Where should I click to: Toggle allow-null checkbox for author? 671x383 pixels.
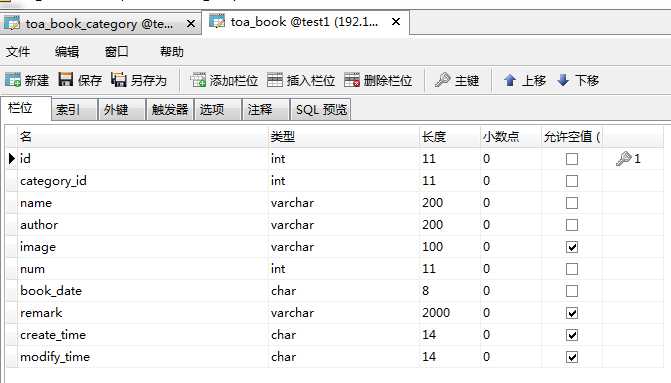coord(572,225)
